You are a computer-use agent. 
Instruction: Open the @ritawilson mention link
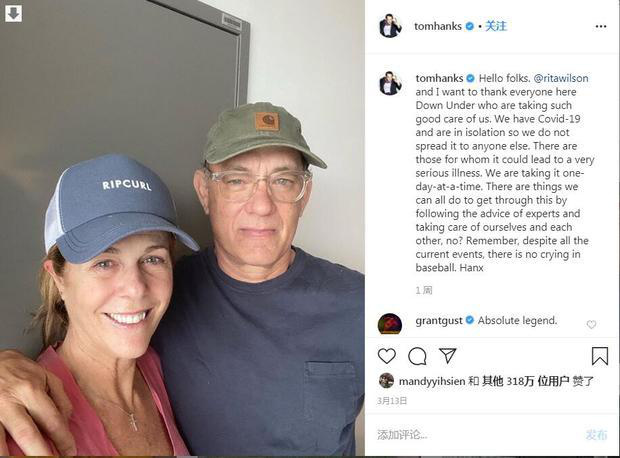pos(561,78)
